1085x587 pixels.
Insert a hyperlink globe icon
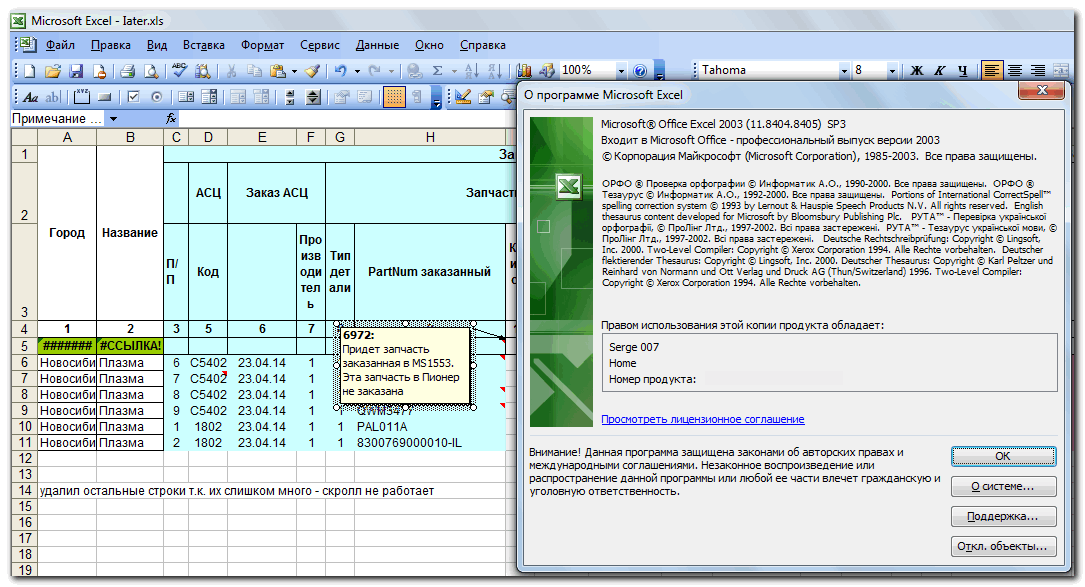click(414, 71)
